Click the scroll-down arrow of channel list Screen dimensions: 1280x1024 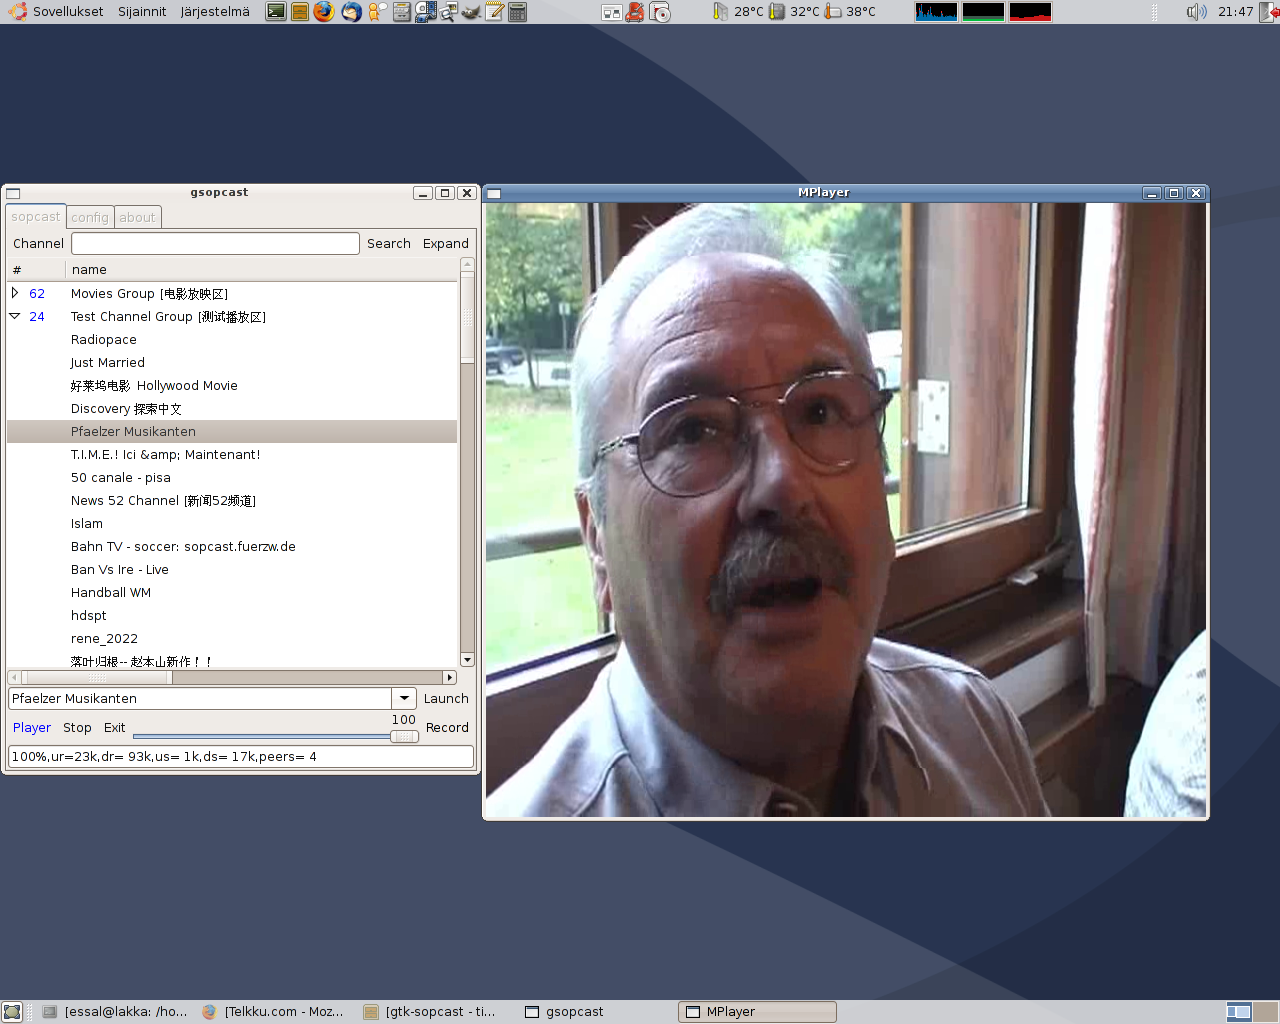tap(467, 660)
